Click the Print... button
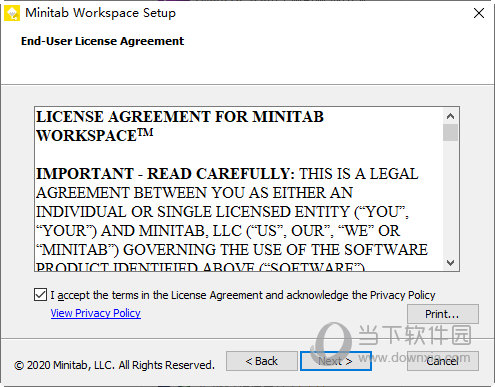Screen dimensions: 495x387 click(x=443, y=314)
